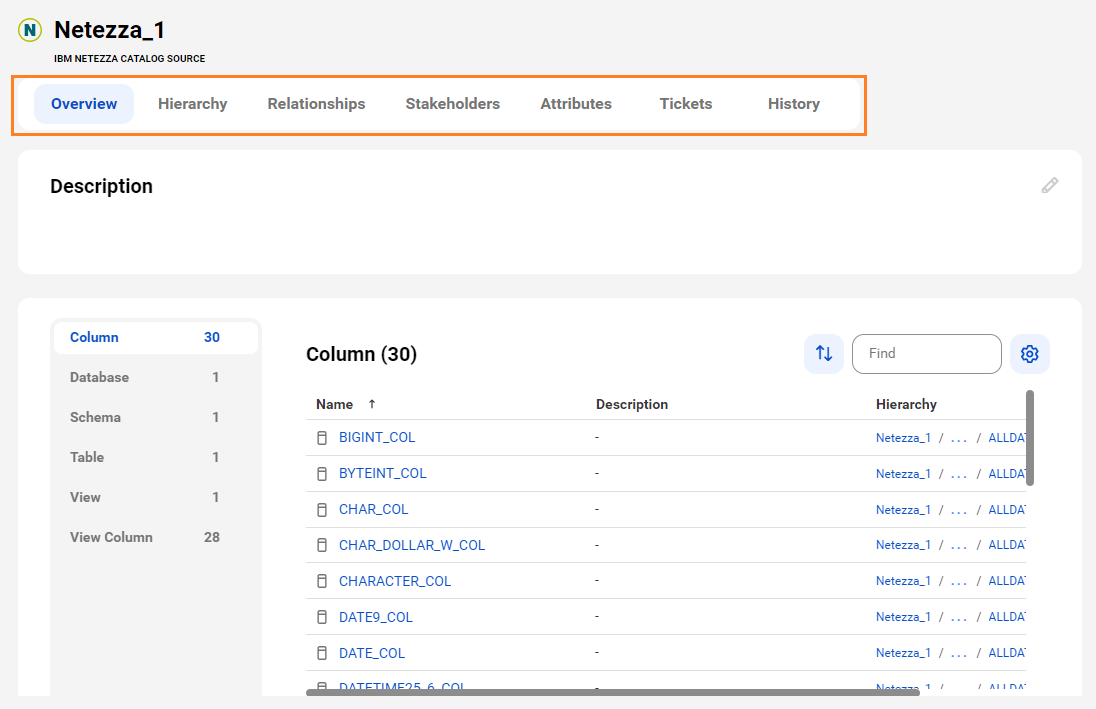Open the Hierarchy tab
1096x709 pixels.
tap(192, 104)
